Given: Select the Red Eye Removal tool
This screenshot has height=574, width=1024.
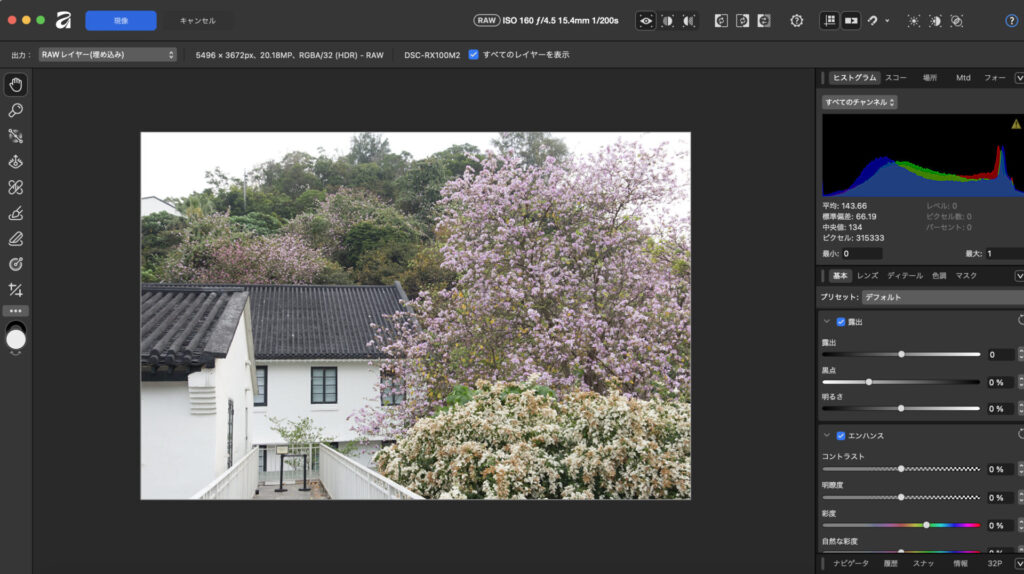Looking at the screenshot, I should 16,162.
